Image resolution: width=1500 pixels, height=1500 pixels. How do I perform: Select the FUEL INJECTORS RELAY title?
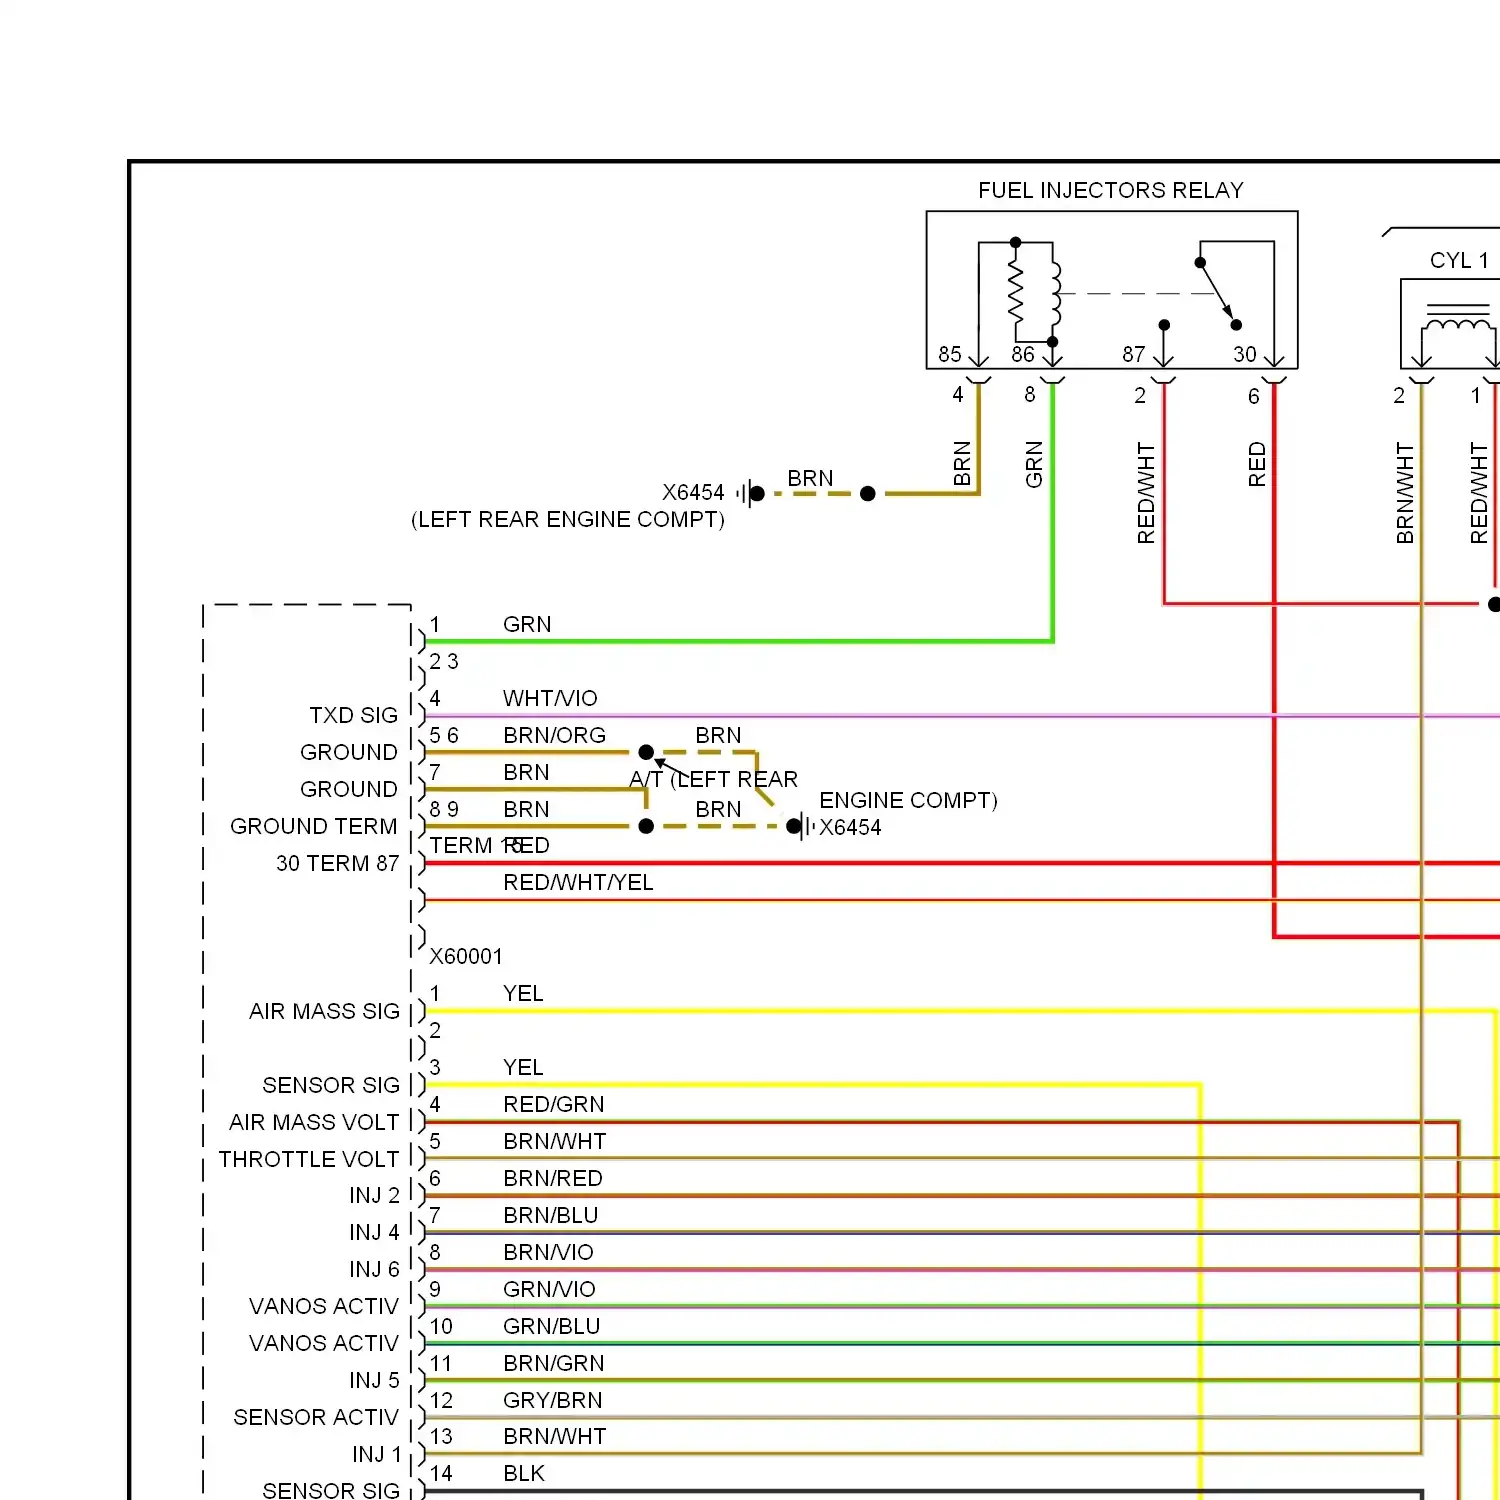(1110, 190)
